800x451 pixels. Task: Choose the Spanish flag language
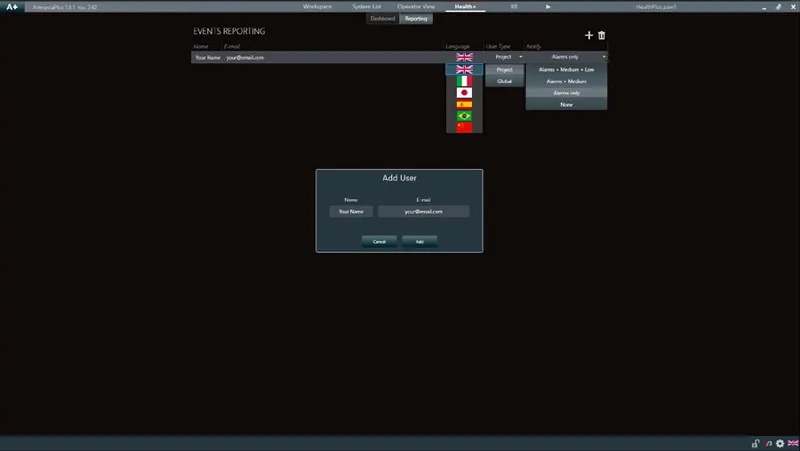coord(464,104)
